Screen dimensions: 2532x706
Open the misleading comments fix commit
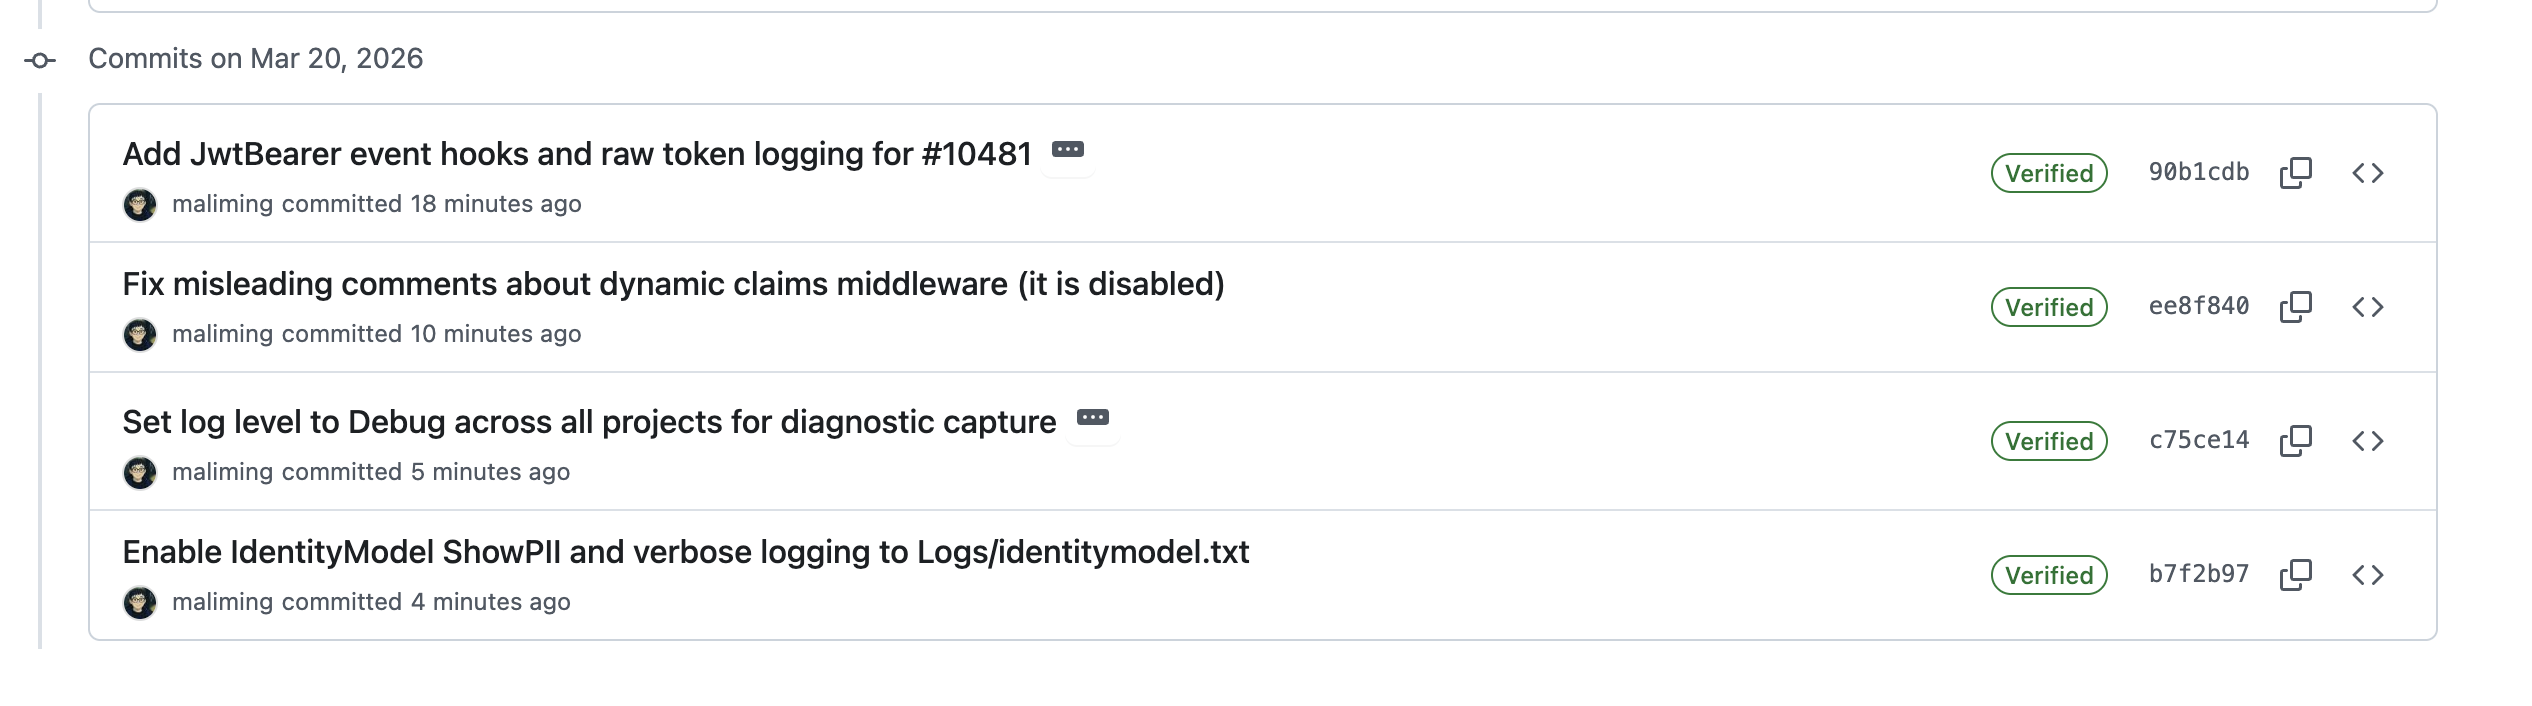pyautogui.click(x=672, y=284)
